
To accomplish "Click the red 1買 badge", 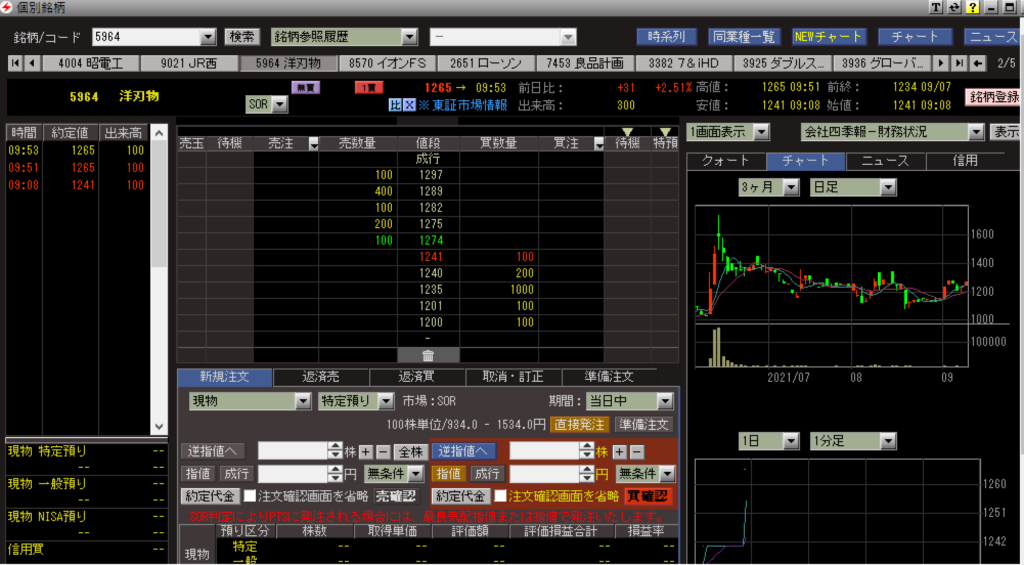I will point(369,87).
